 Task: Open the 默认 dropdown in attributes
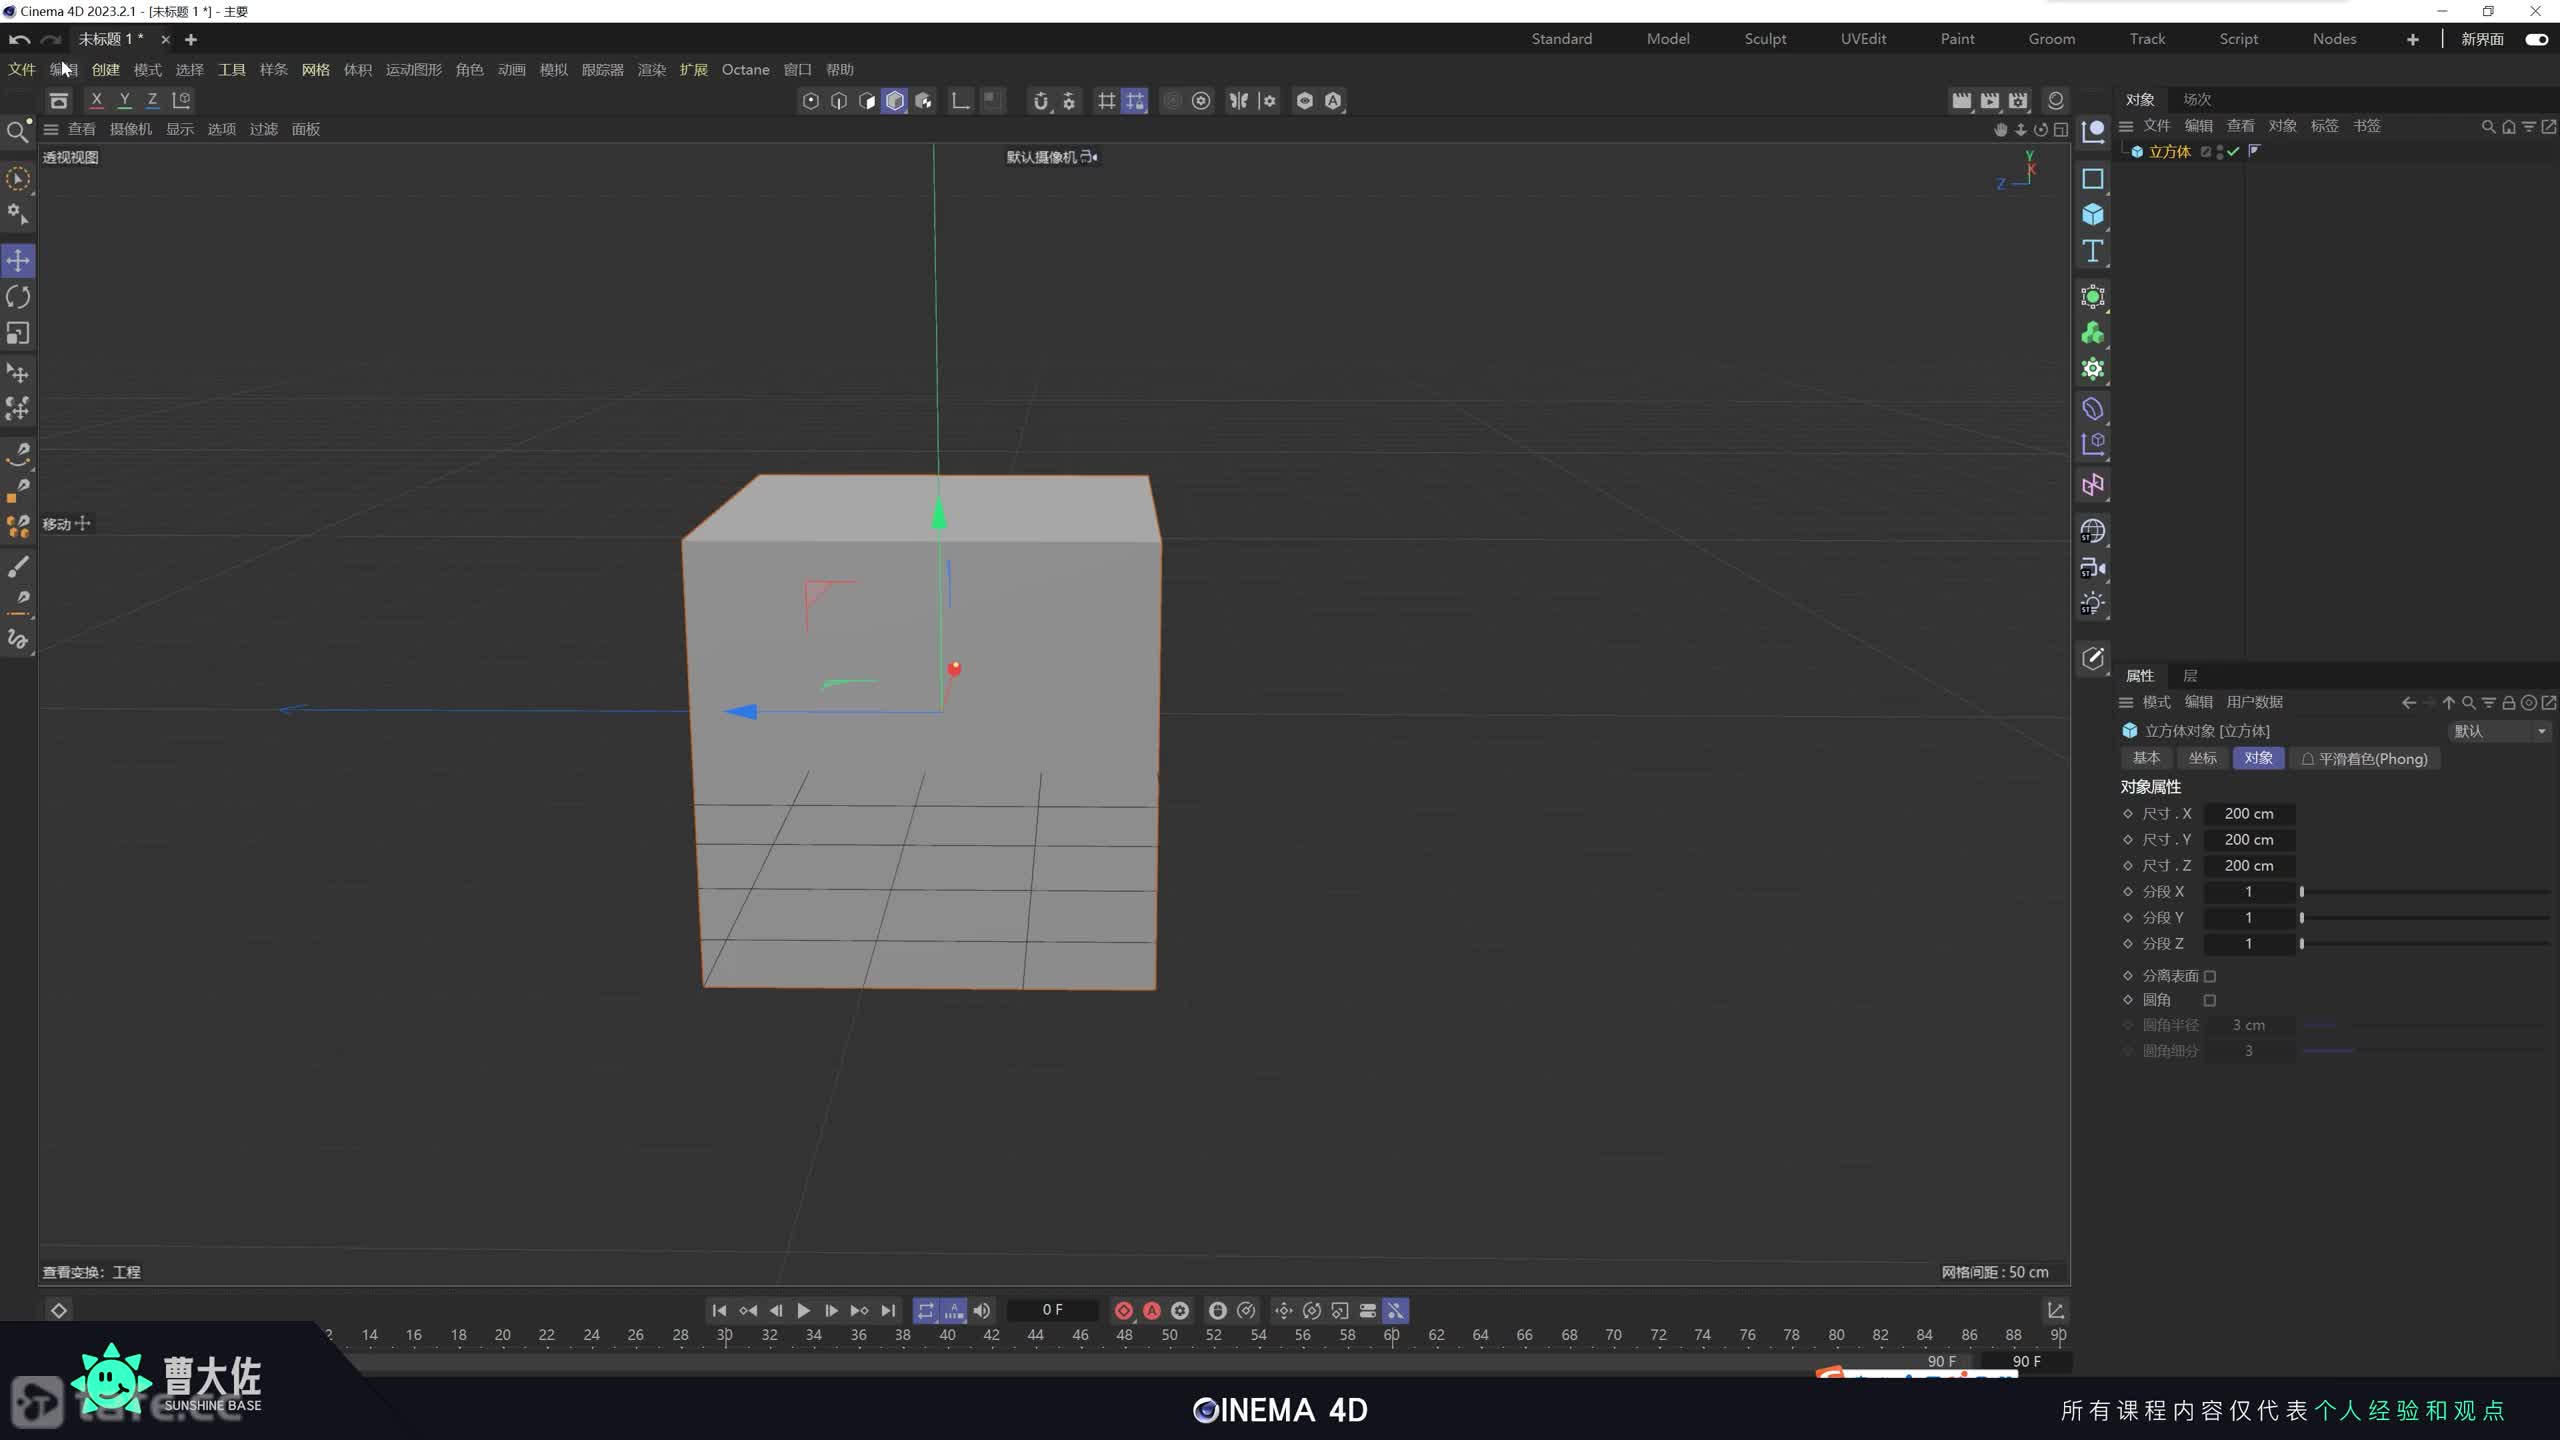[x=2498, y=731]
